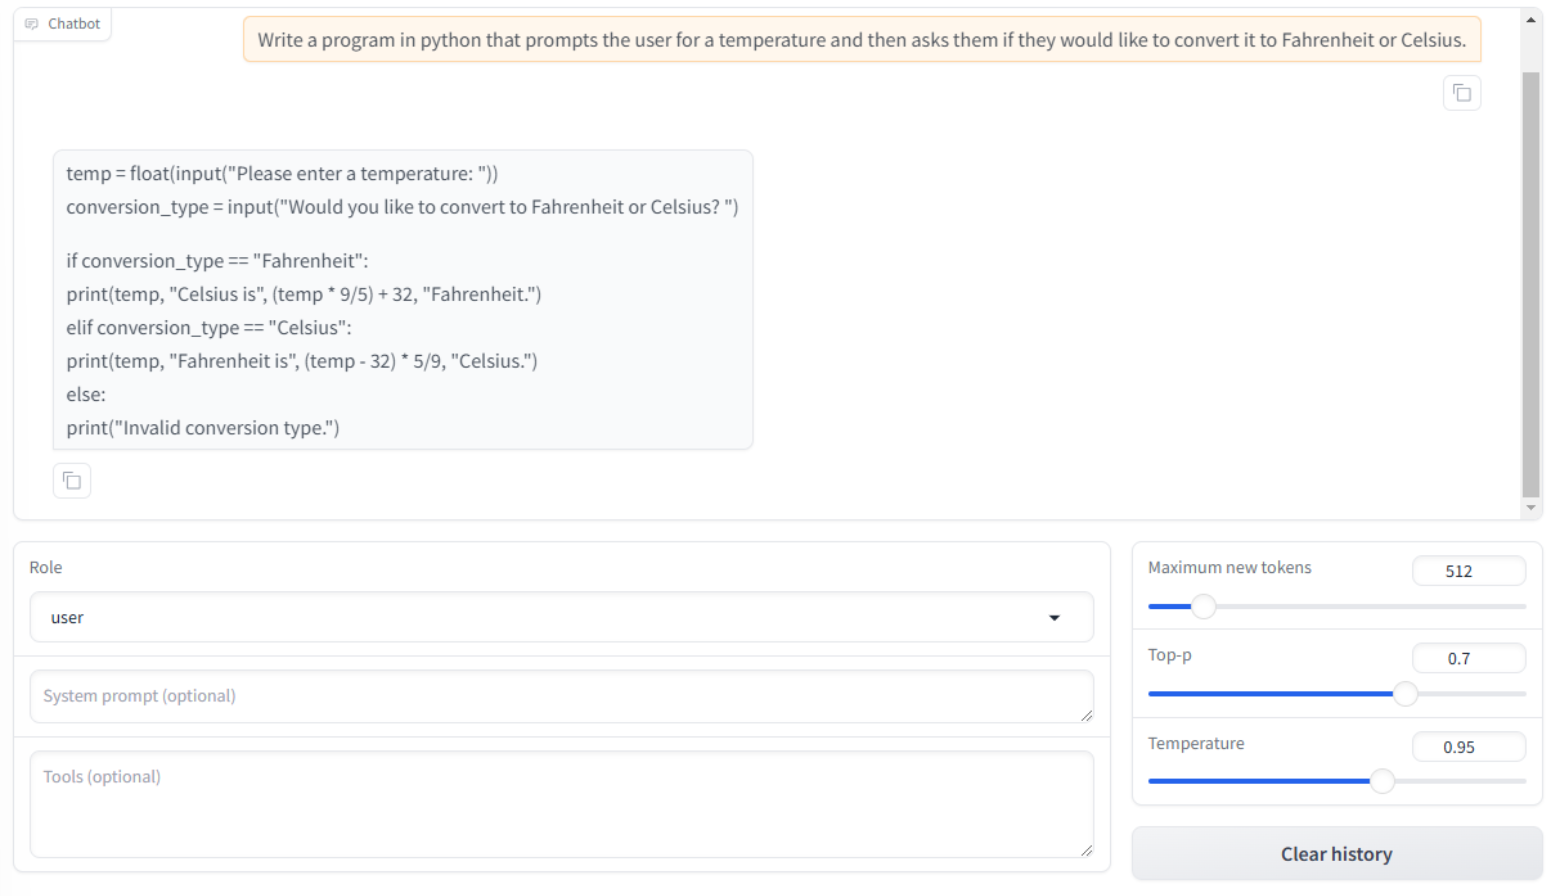
Task: Click the chat vertical scrollbar thumb
Action: tap(1530, 285)
